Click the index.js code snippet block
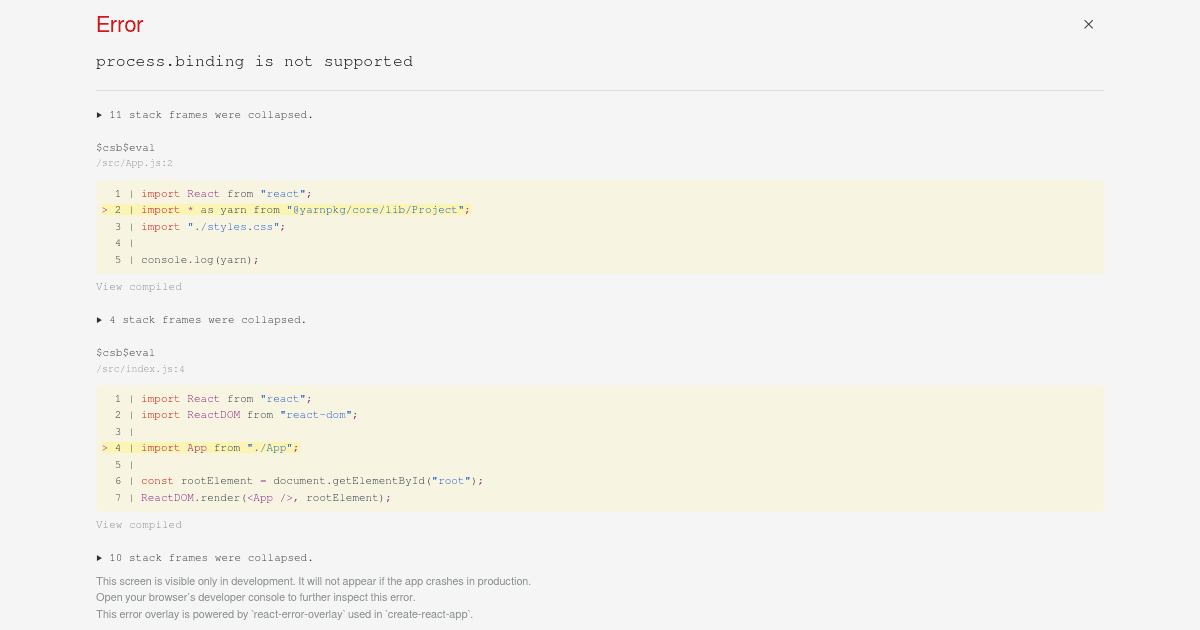This screenshot has height=630, width=1200. (x=600, y=448)
